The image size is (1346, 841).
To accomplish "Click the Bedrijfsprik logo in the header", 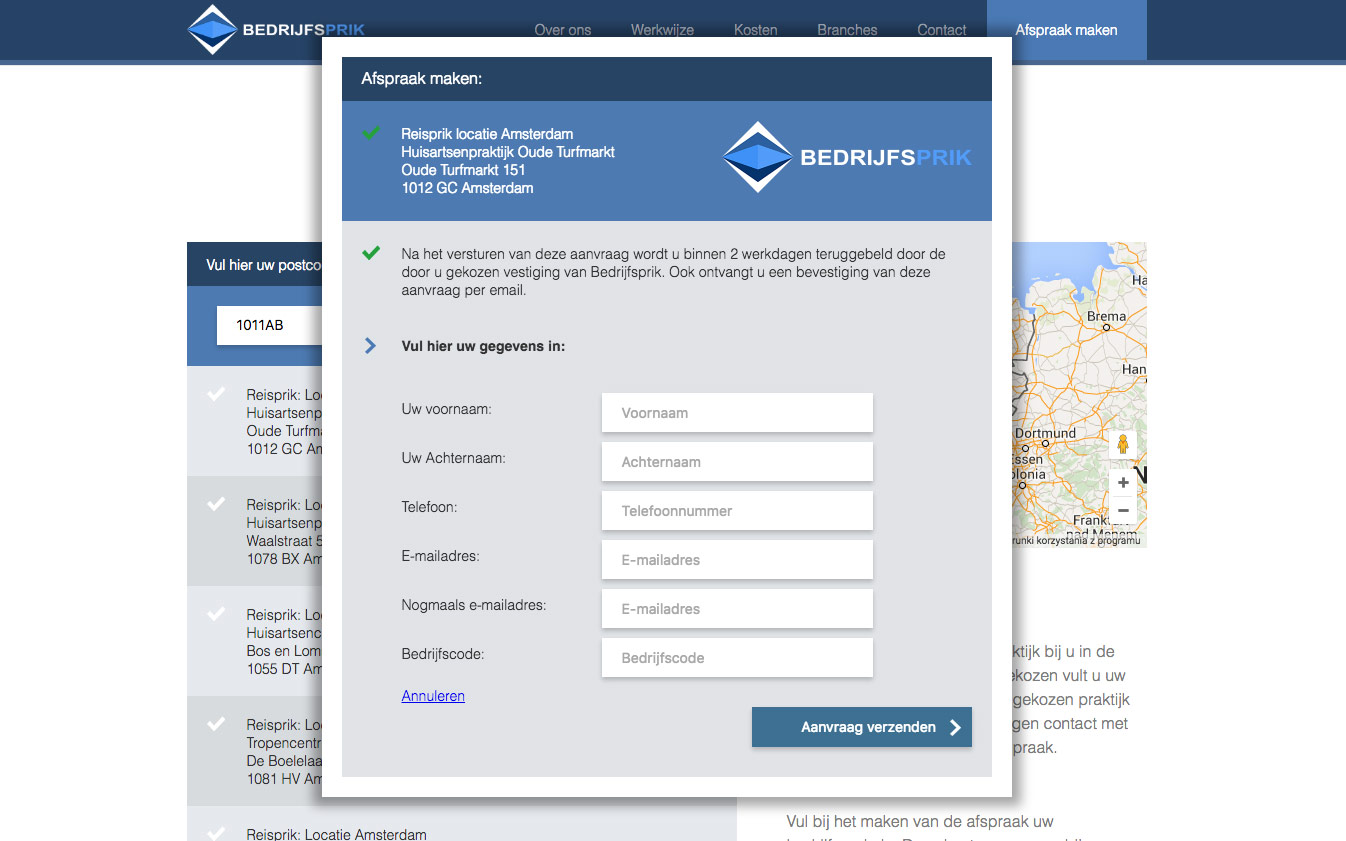I will 276,30.
